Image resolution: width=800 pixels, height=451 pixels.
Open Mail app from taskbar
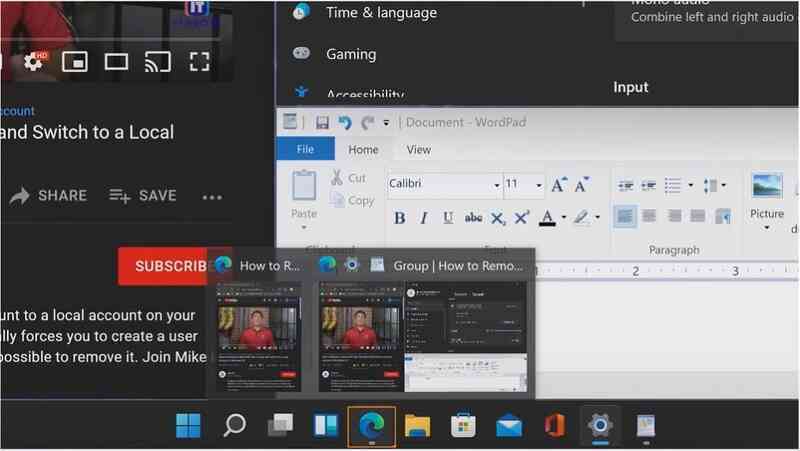(509, 425)
